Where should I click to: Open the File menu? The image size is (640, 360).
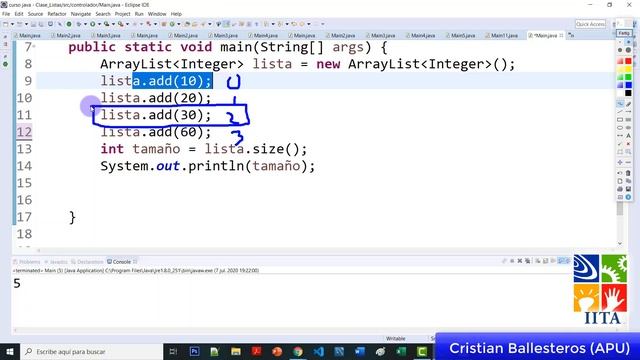tap(6, 14)
